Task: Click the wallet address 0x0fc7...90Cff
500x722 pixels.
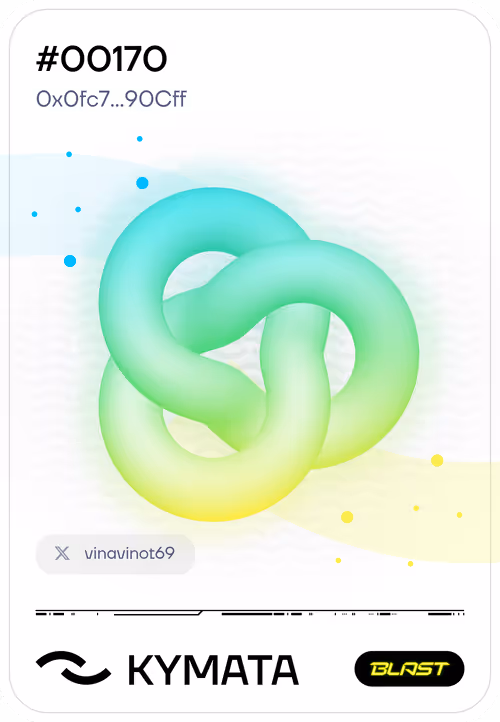Action: pos(111,99)
